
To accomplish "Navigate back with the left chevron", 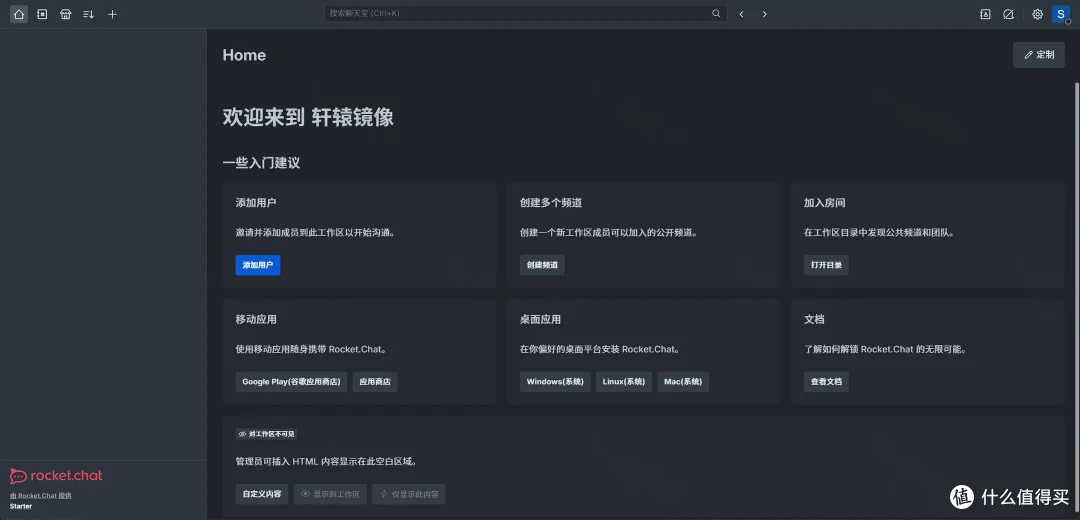I will point(741,14).
